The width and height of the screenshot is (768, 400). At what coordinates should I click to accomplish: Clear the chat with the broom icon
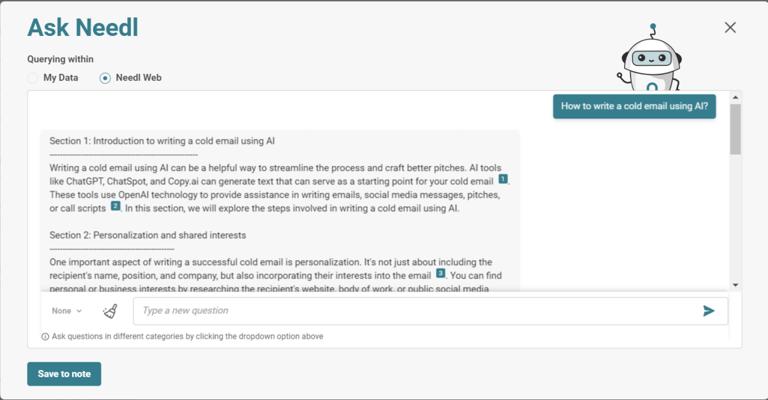[110, 311]
